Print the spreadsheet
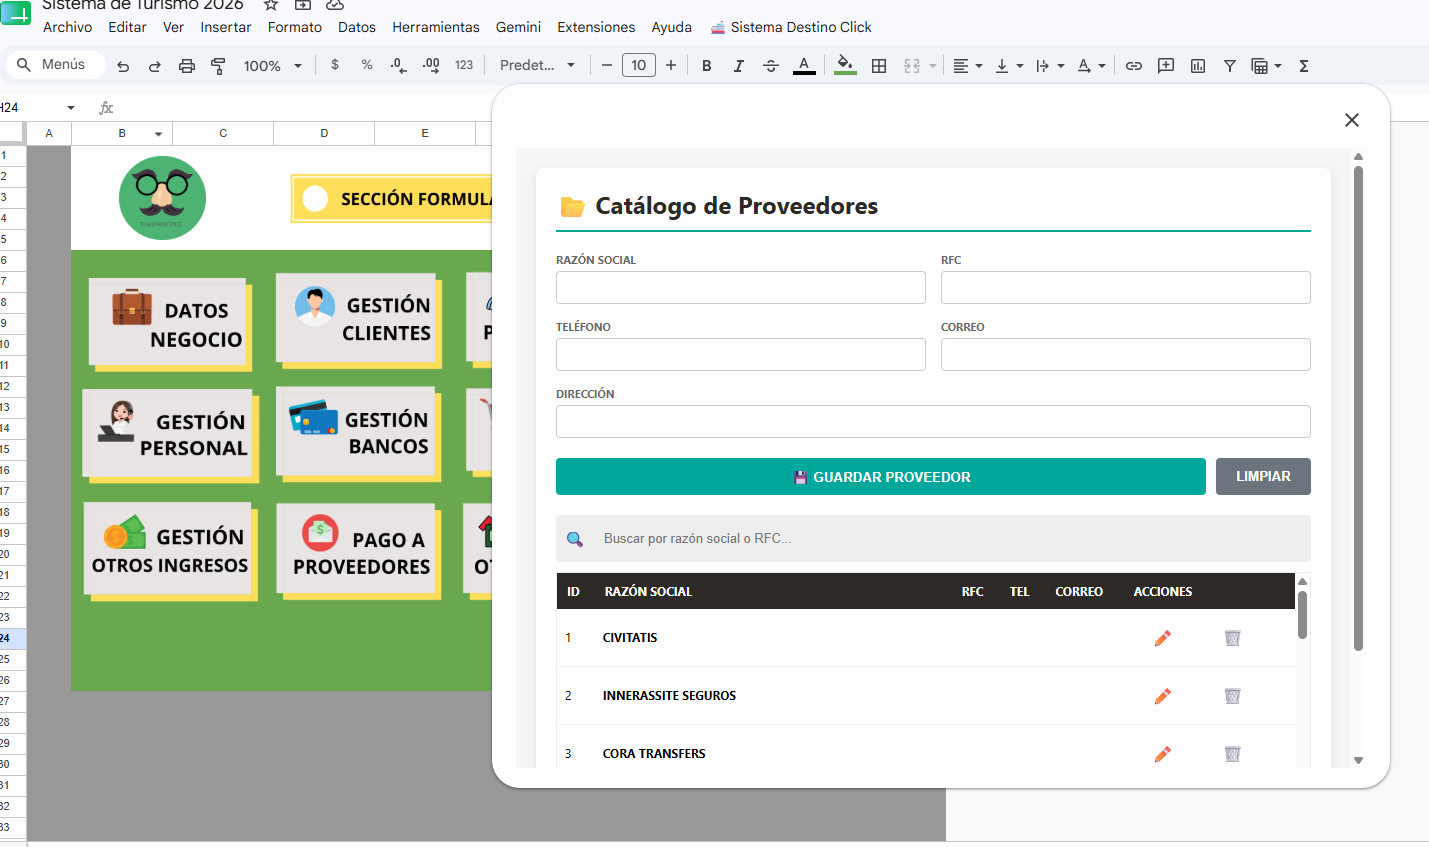This screenshot has height=847, width=1429. tap(187, 66)
